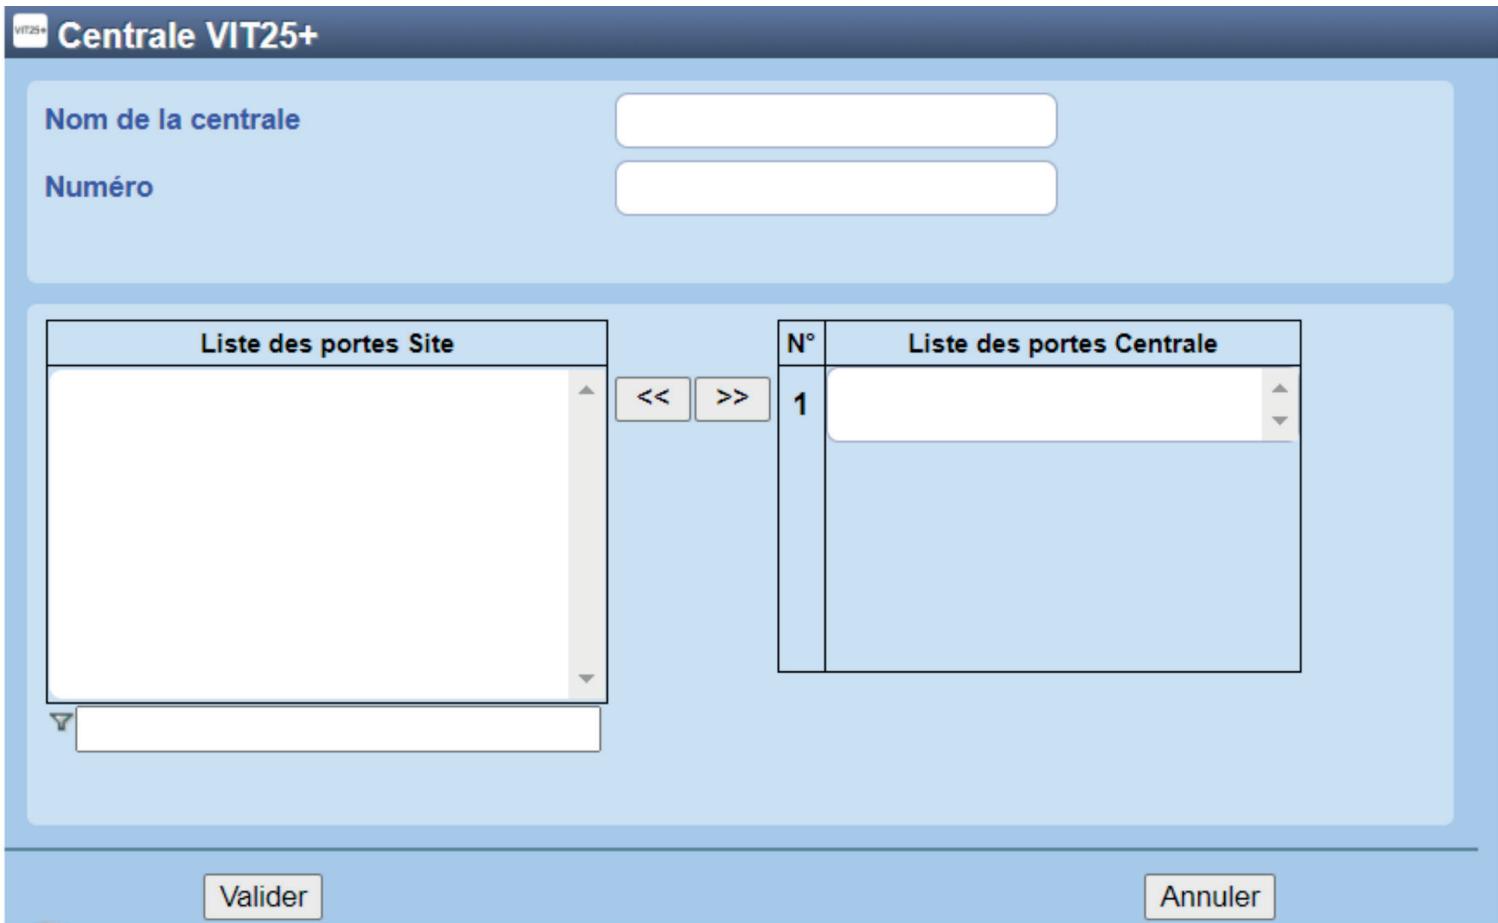Click the Centrale VIT25+ window title
The image size is (1498, 923).
187,35
